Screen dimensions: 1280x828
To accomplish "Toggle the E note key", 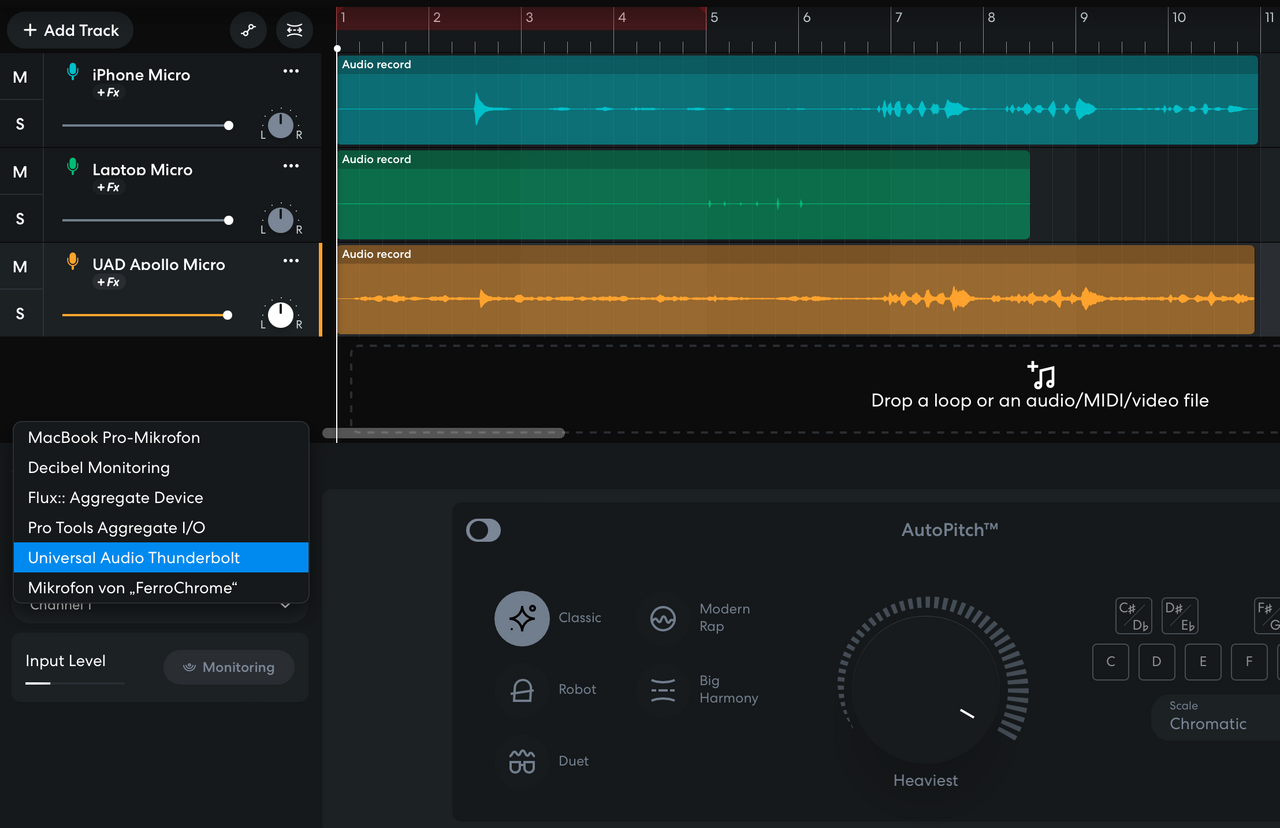I will point(1203,662).
